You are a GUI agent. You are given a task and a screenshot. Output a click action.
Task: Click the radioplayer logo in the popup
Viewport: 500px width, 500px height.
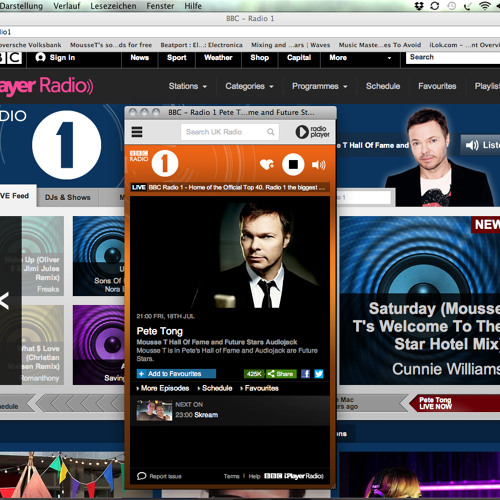point(312,132)
